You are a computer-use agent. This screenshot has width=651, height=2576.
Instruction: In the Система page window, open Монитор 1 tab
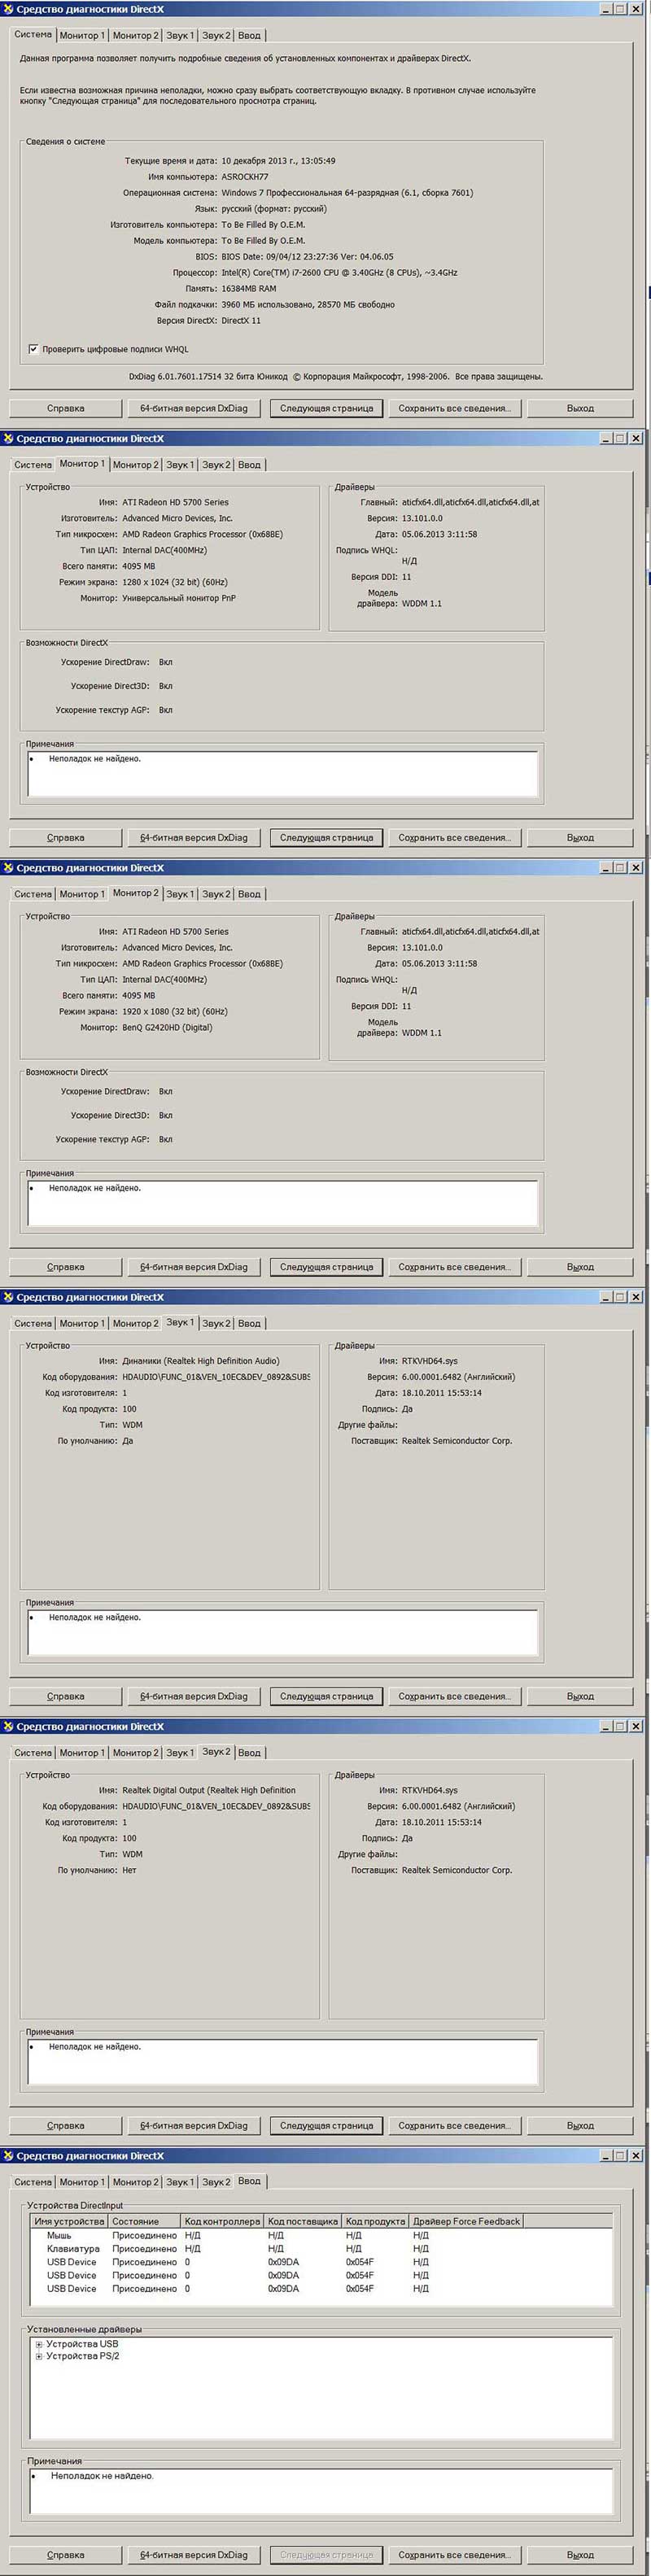point(81,35)
